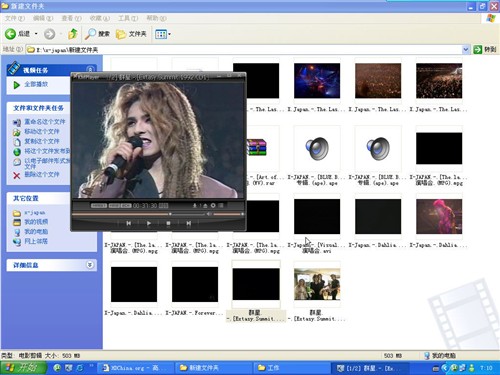Click the 全部播放 play all link
Viewport: 500px width, 375px height.
point(36,84)
